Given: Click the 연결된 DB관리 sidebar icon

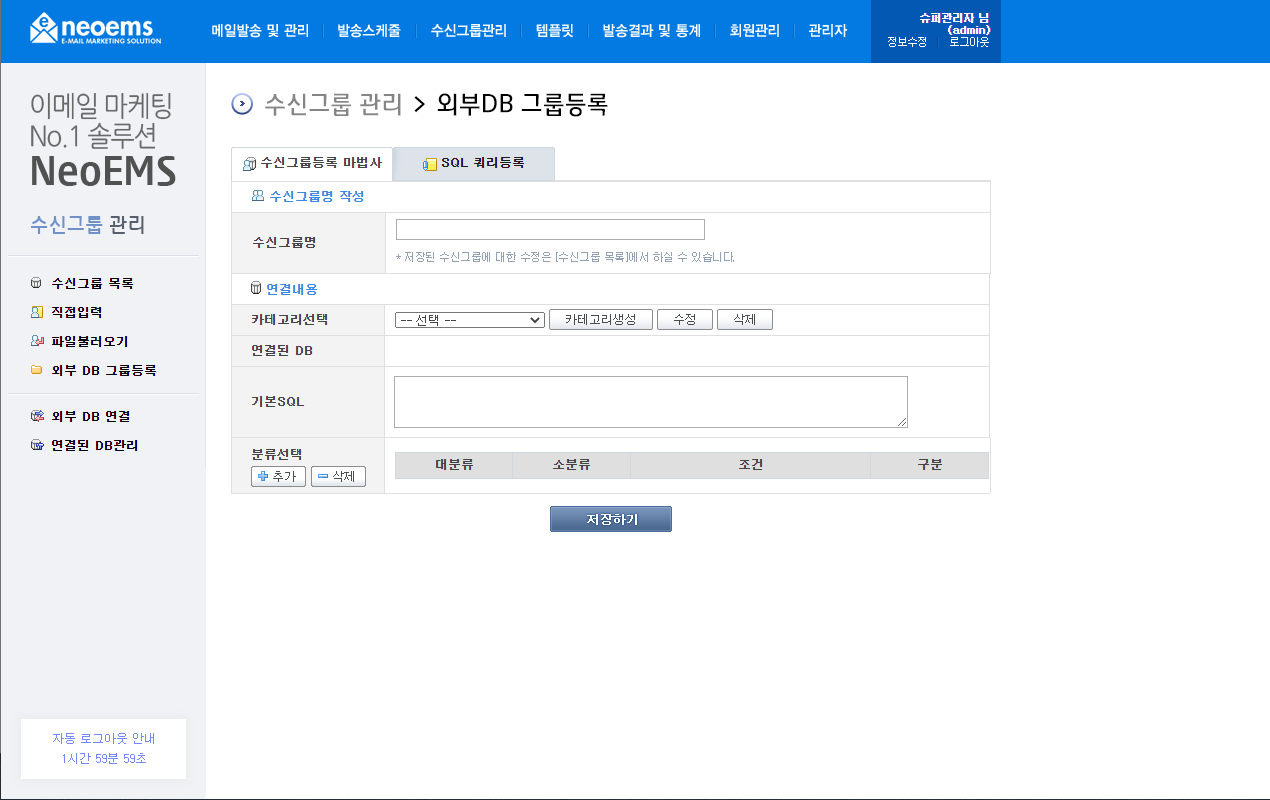Looking at the screenshot, I should (x=37, y=446).
